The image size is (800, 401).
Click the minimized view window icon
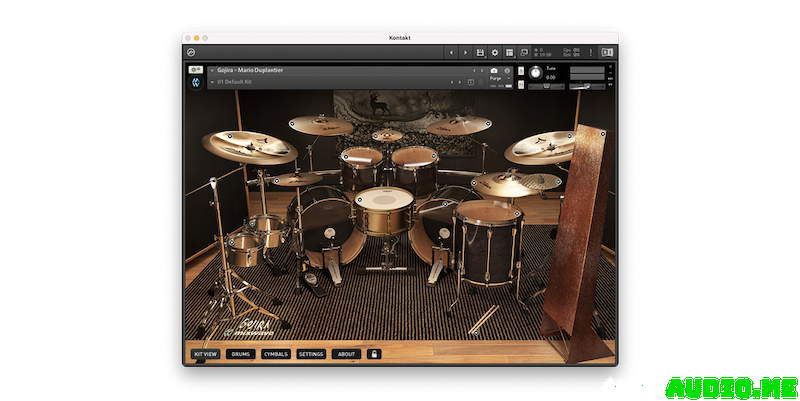click(523, 52)
